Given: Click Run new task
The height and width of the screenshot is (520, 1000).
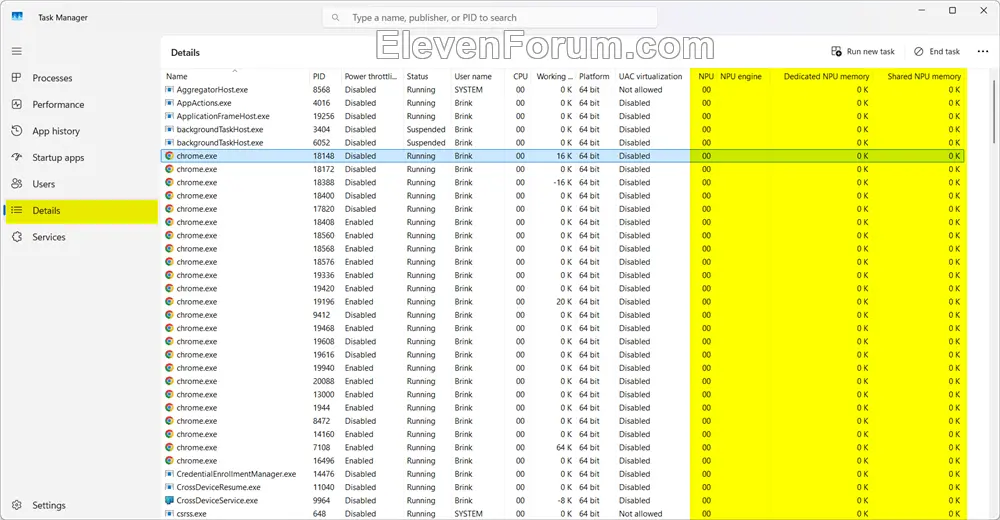Looking at the screenshot, I should pos(863,52).
